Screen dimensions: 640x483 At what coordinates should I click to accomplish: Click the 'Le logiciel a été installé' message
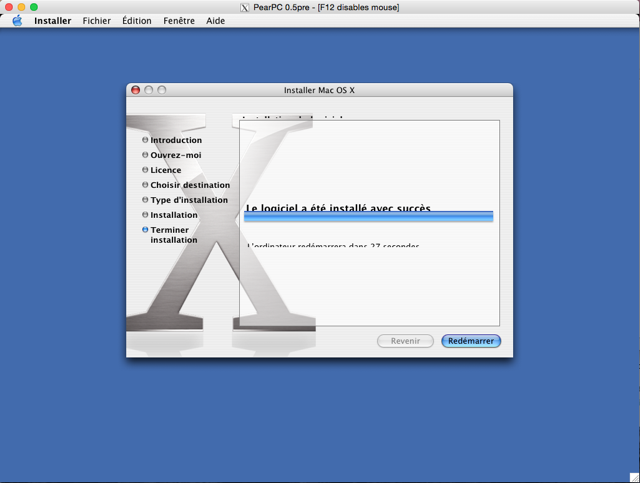pyautogui.click(x=338, y=207)
